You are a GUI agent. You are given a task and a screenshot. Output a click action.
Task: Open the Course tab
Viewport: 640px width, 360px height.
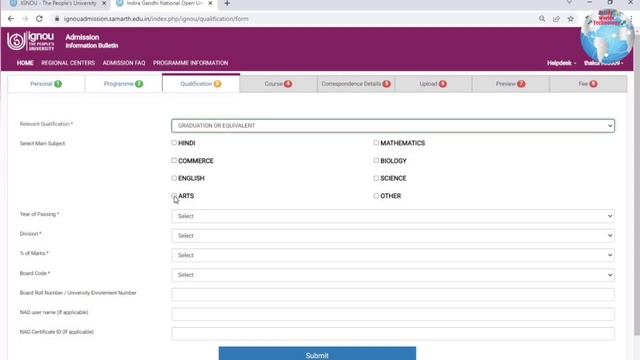pos(278,84)
